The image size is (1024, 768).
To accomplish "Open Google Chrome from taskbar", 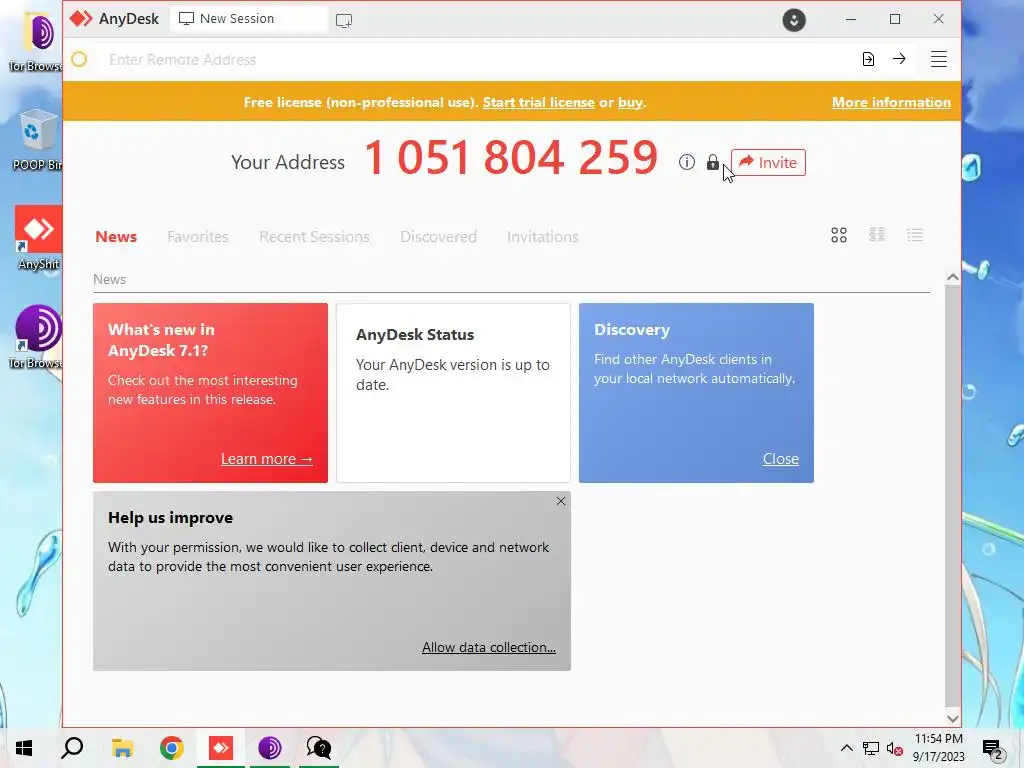I will tap(172, 748).
